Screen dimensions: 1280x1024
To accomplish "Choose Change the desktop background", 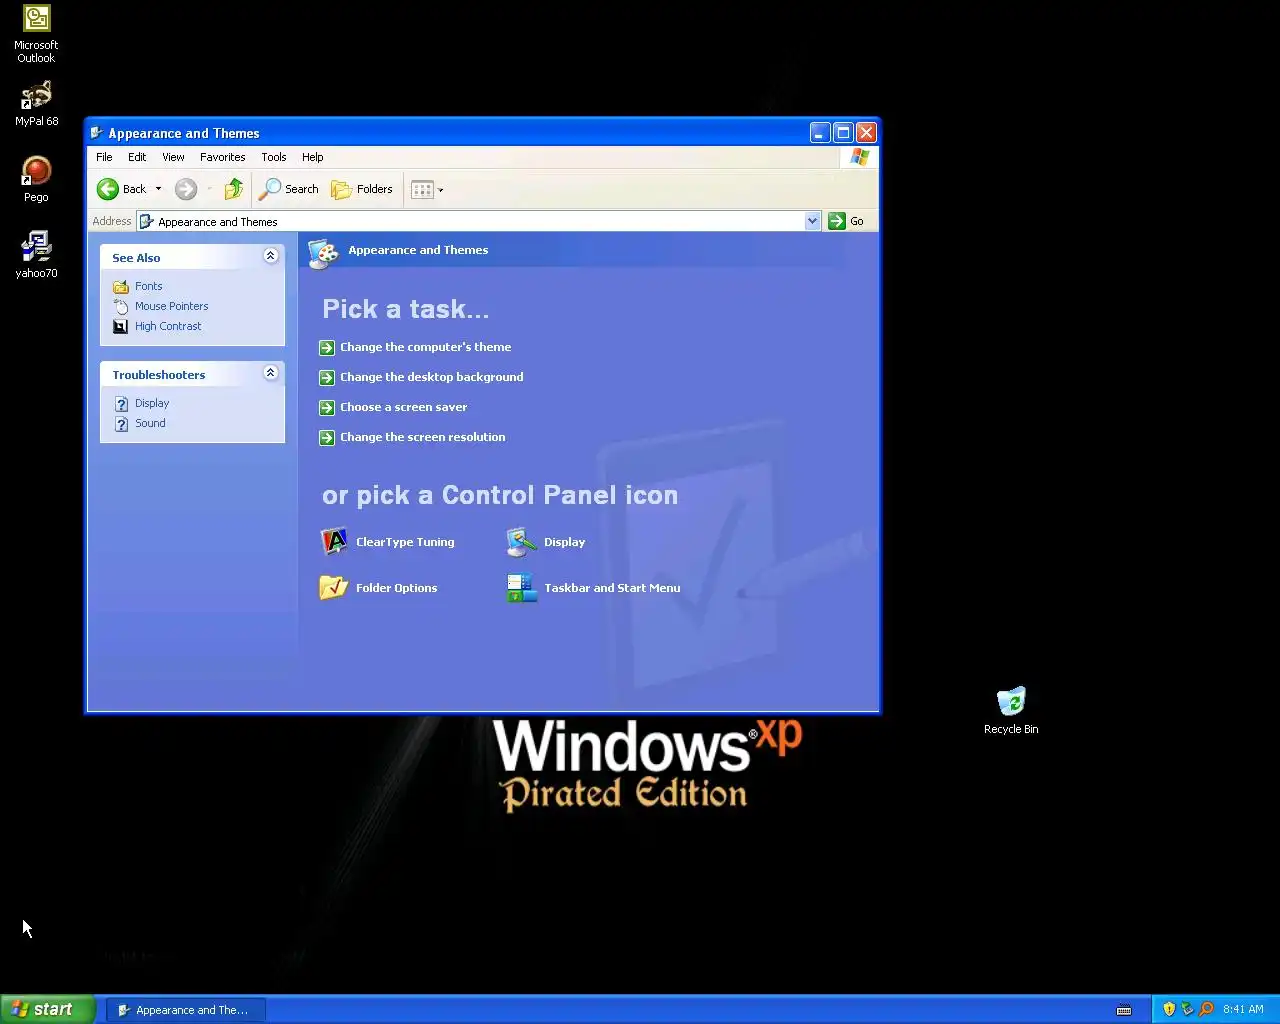I will click(x=431, y=377).
